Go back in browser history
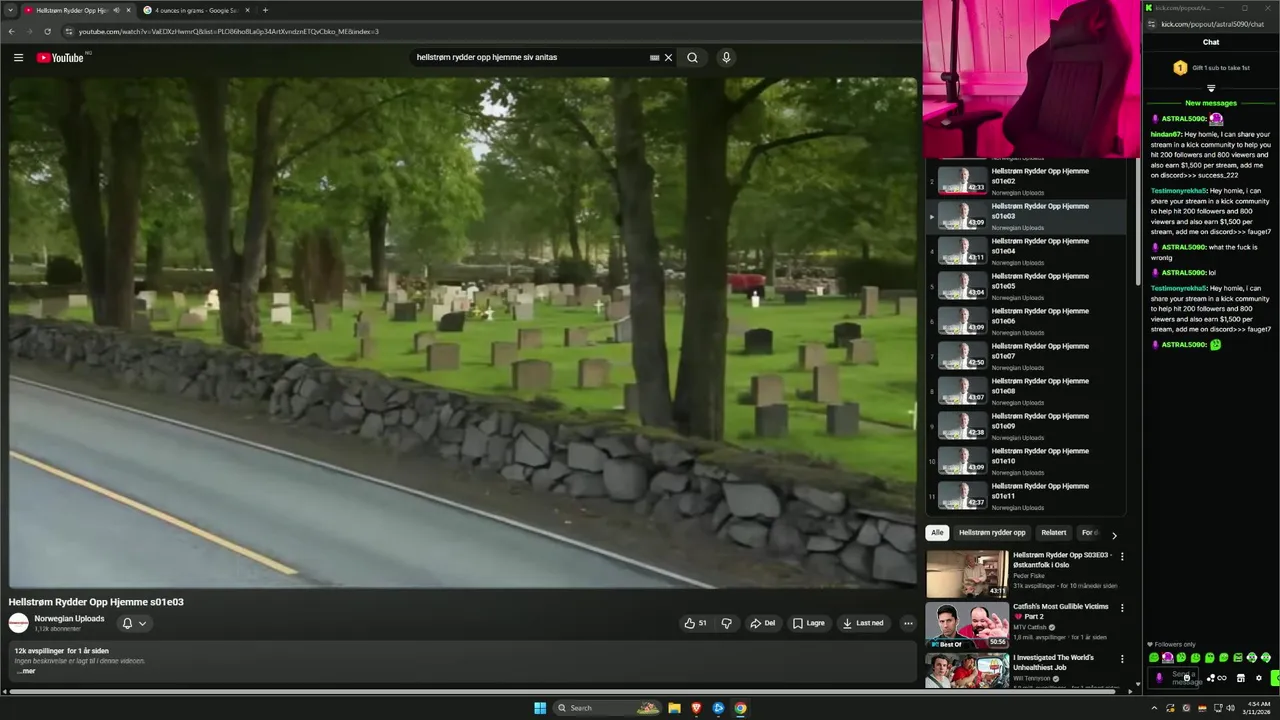 (x=11, y=31)
